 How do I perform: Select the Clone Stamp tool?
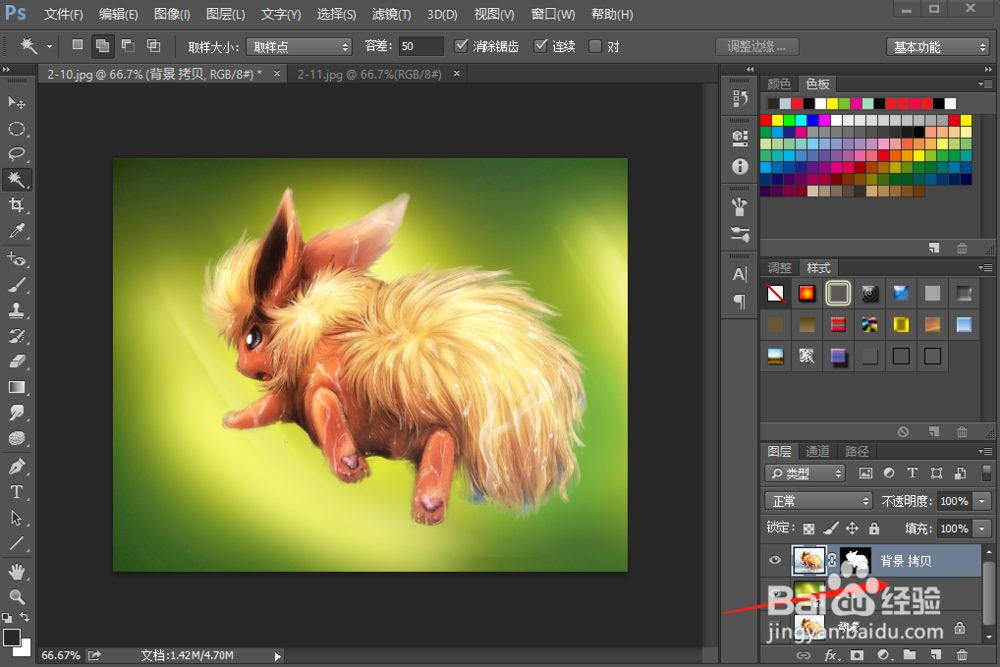point(17,311)
